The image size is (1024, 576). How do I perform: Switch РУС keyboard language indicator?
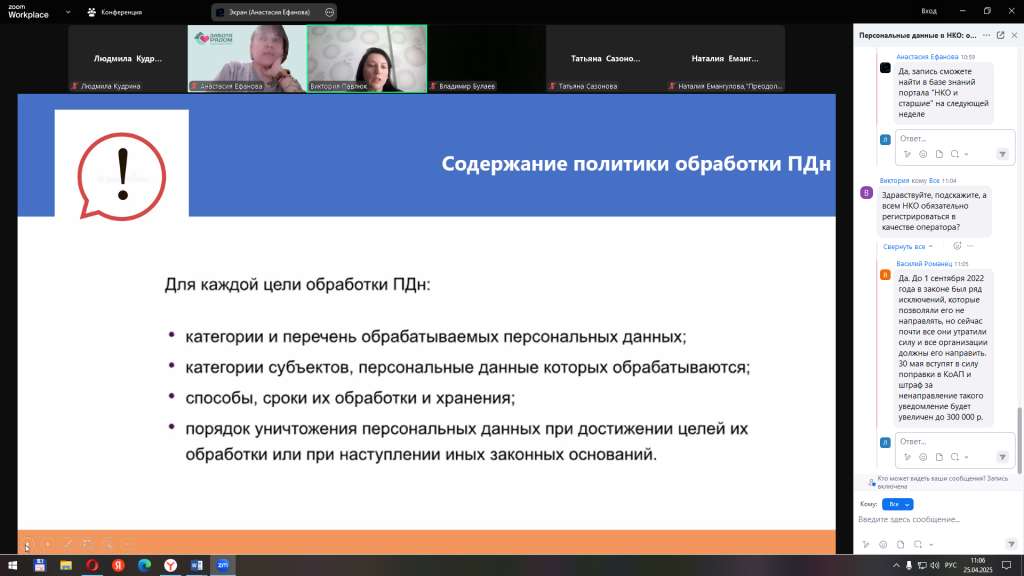(951, 566)
